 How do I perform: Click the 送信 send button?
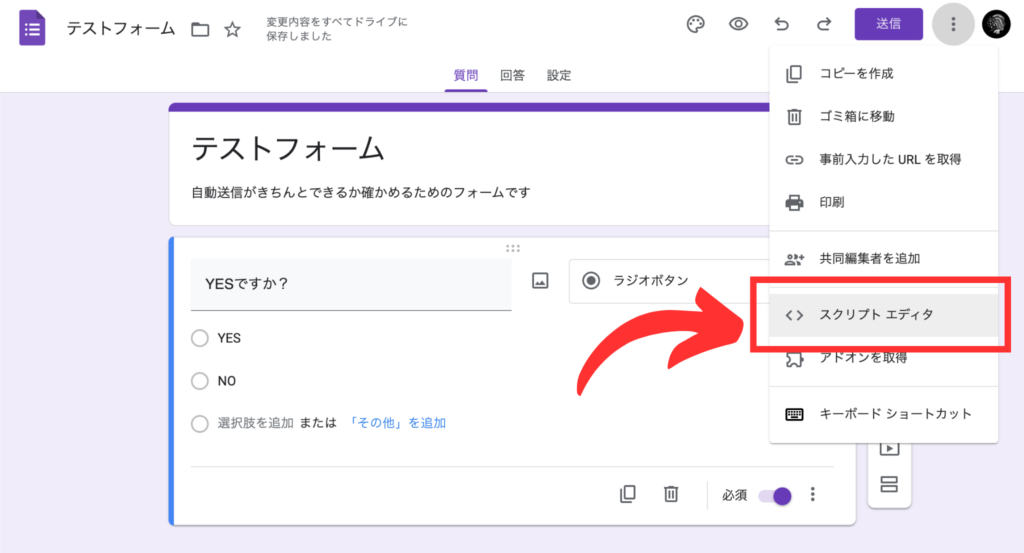click(x=888, y=25)
